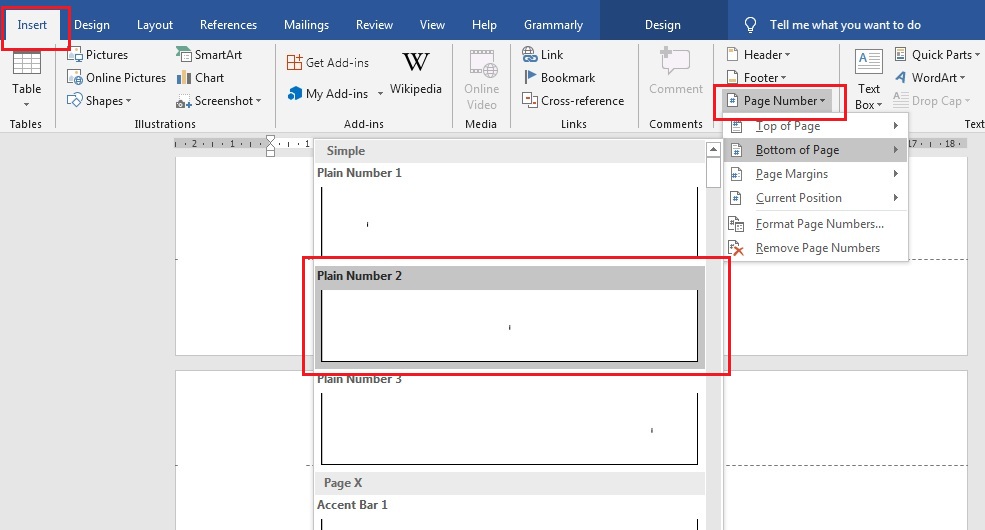This screenshot has height=530, width=985.
Task: Click the Remove Page Numbers icon
Action: click(x=736, y=248)
